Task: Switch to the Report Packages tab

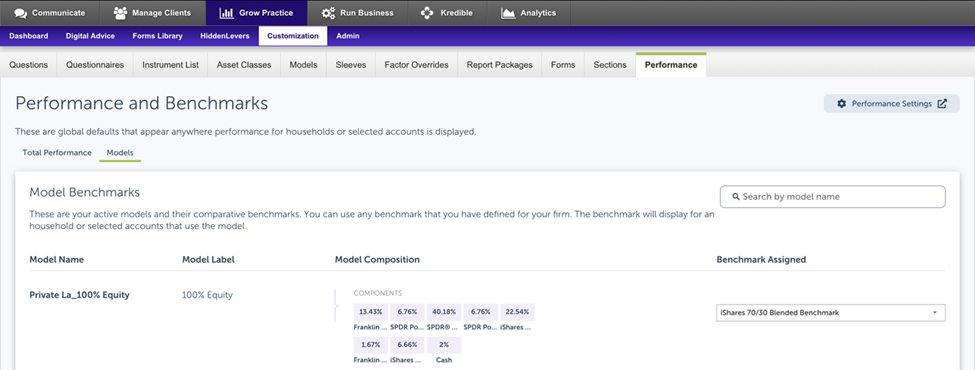Action: click(x=500, y=65)
